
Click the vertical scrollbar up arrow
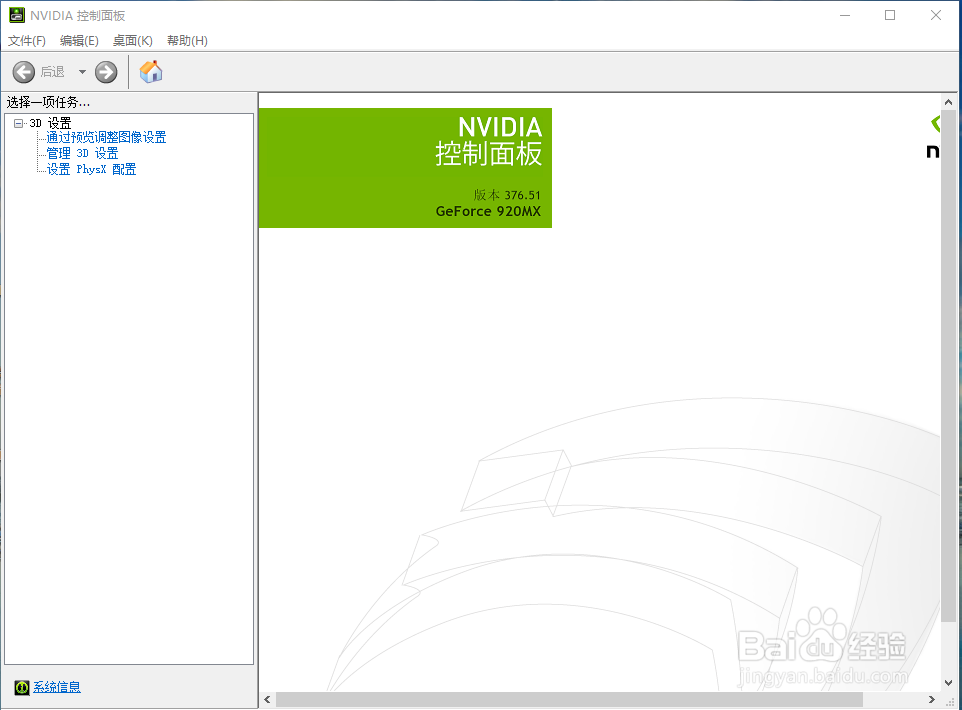tap(949, 102)
